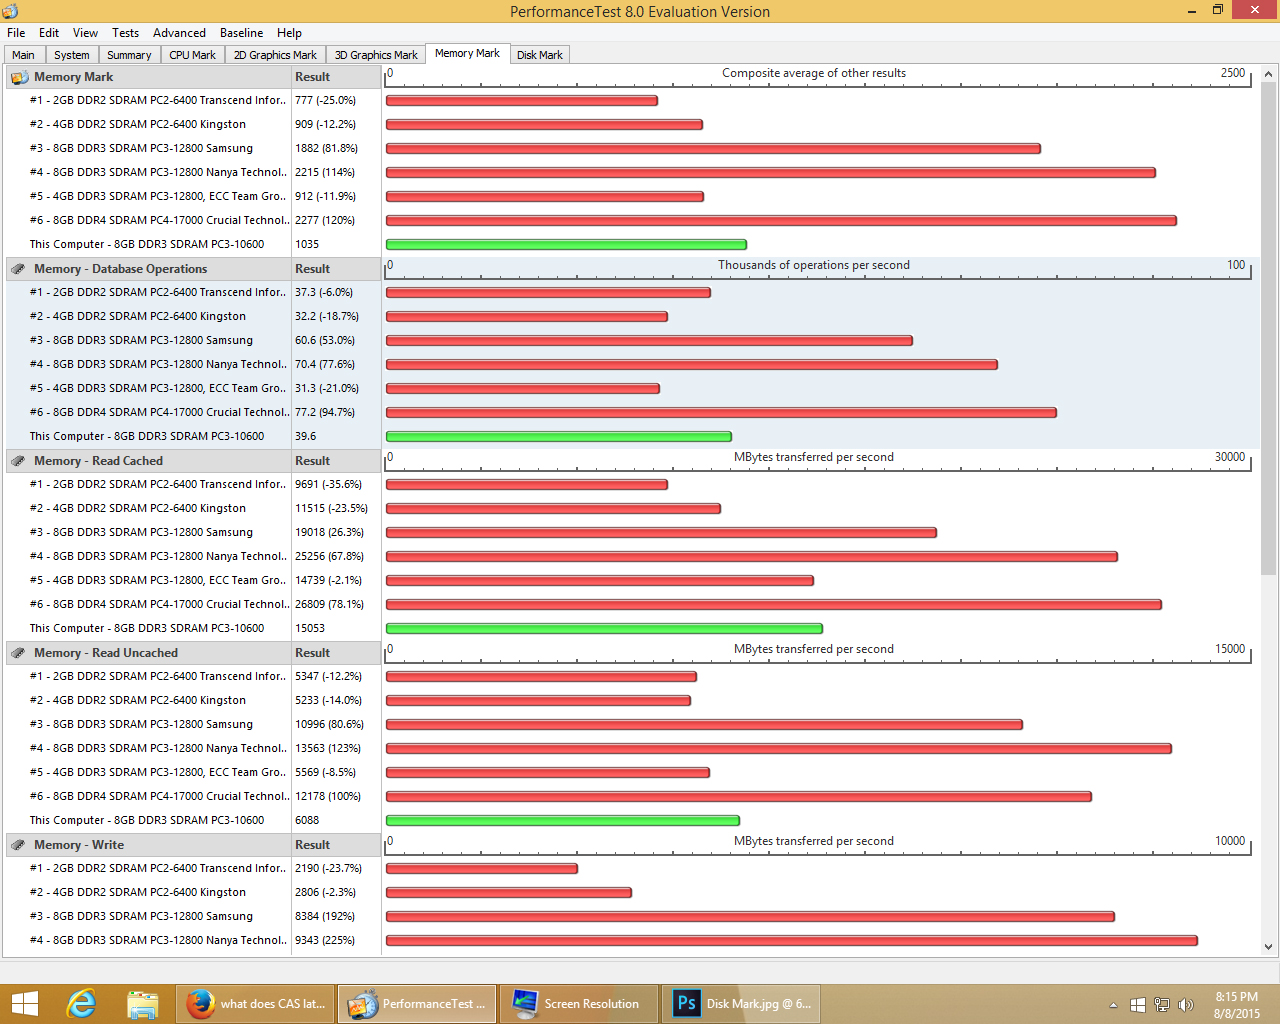This screenshot has width=1280, height=1024.
Task: Click the green This Computer Memory Mark bar
Action: coord(566,245)
